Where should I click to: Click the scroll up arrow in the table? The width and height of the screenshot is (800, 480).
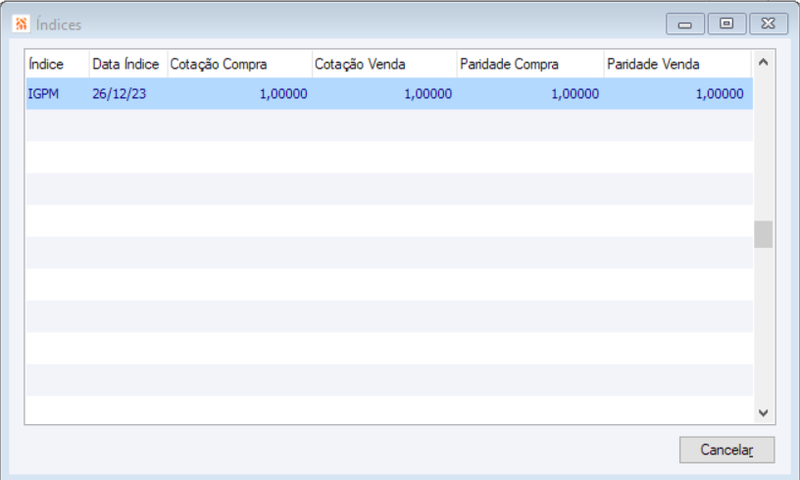click(x=763, y=62)
